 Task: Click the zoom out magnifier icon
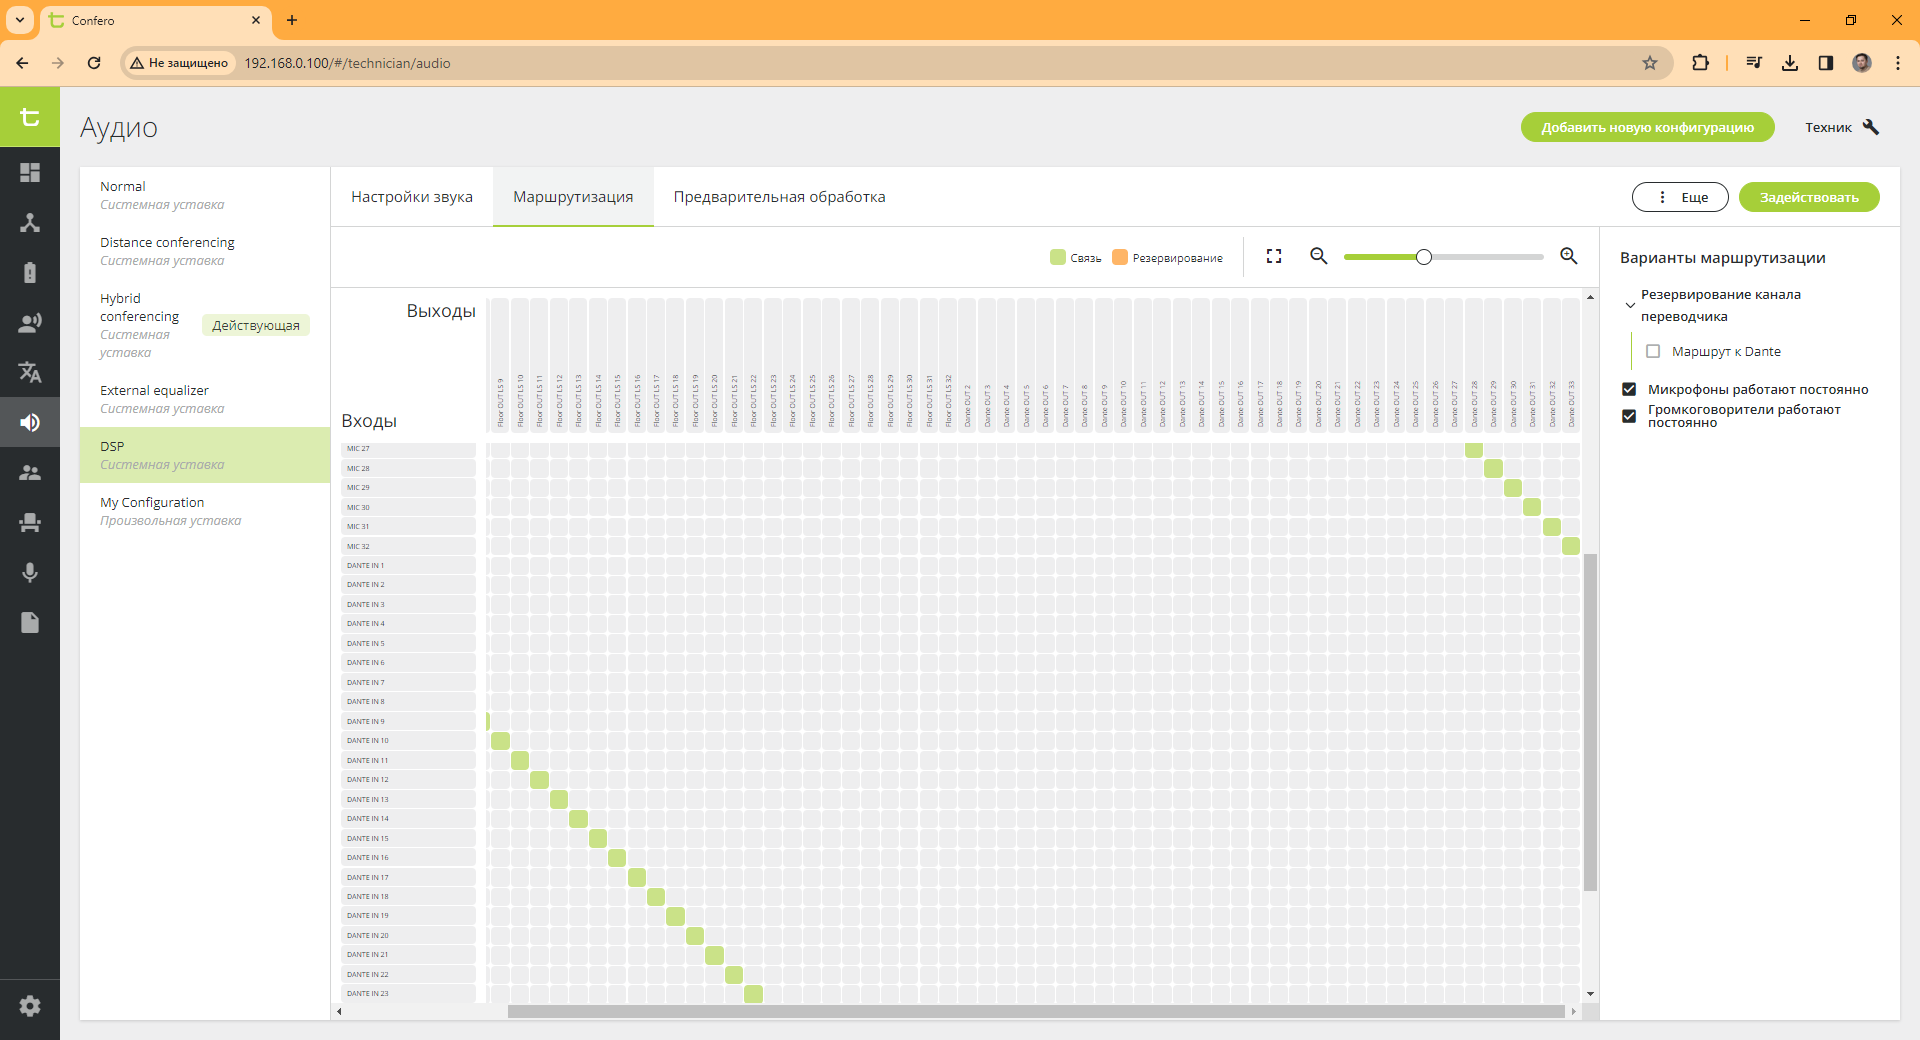click(x=1319, y=257)
